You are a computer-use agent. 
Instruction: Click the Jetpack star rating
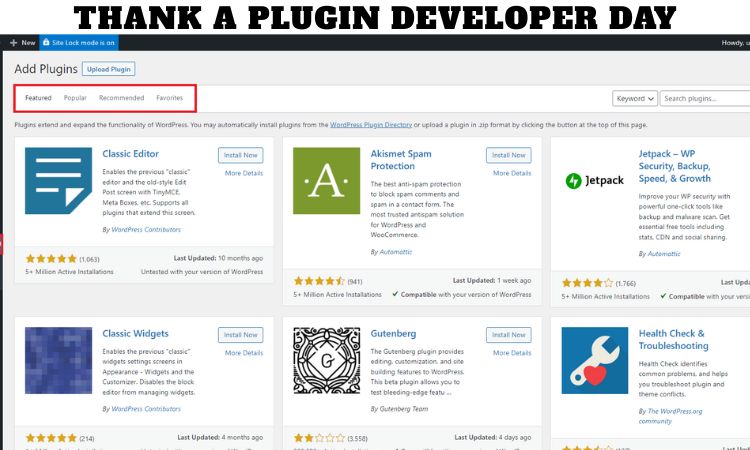[587, 283]
